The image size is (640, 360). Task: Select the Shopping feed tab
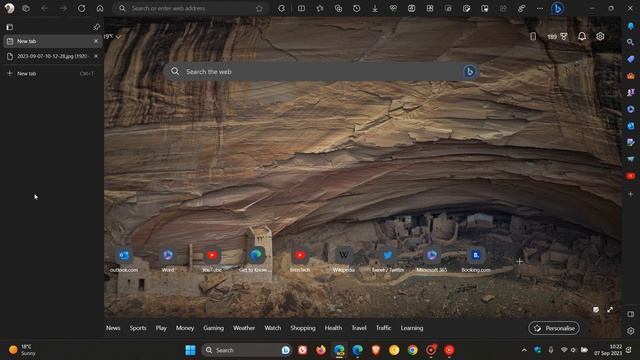[x=303, y=328]
